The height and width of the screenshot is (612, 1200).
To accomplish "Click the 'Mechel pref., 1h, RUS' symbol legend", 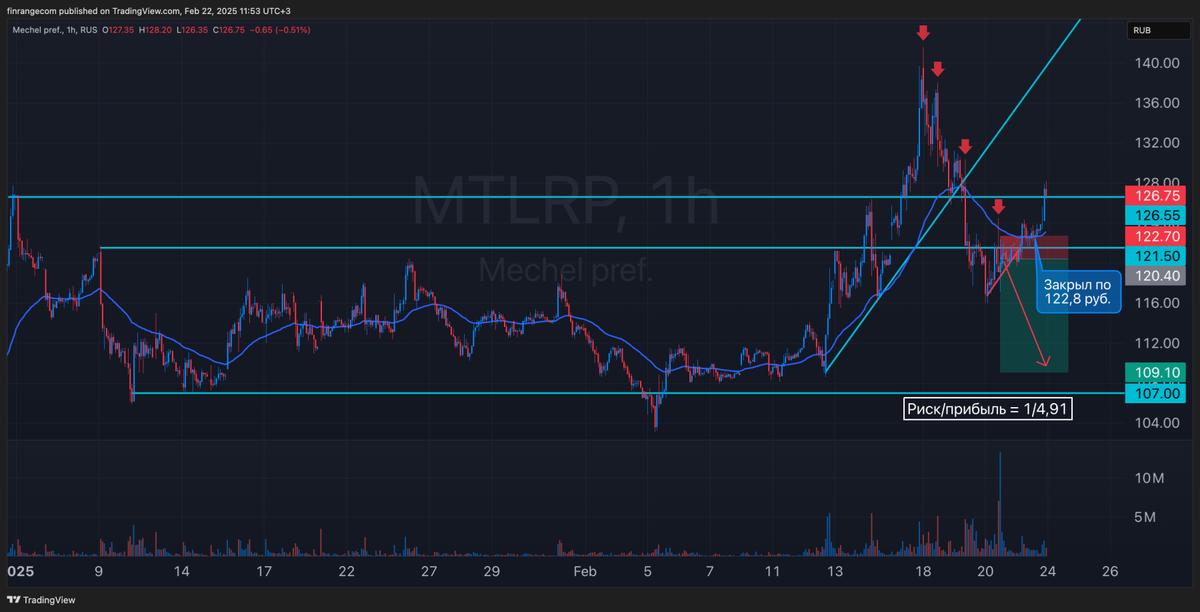I will (x=54, y=30).
